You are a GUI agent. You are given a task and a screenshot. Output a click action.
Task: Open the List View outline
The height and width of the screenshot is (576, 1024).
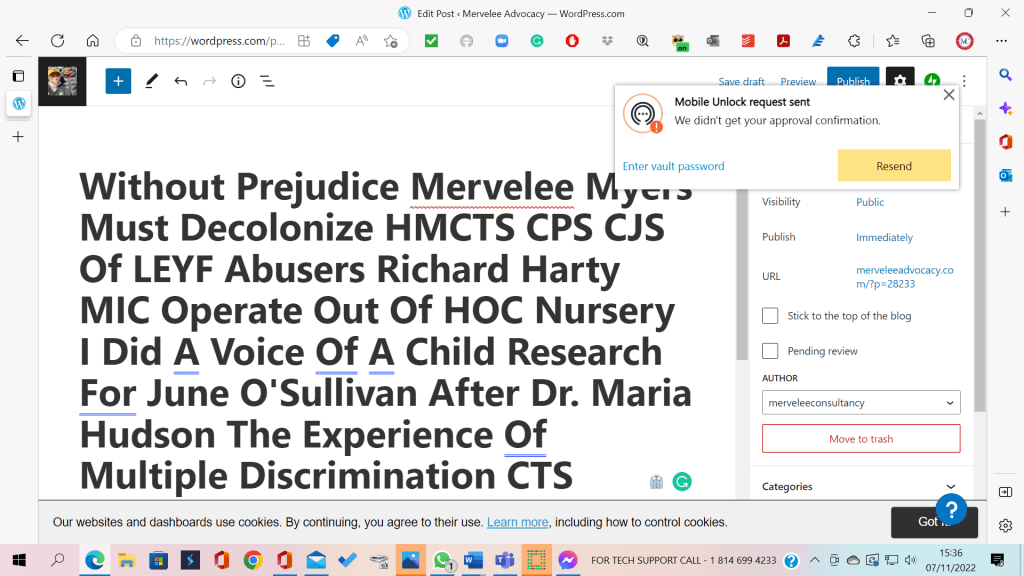[x=267, y=81]
